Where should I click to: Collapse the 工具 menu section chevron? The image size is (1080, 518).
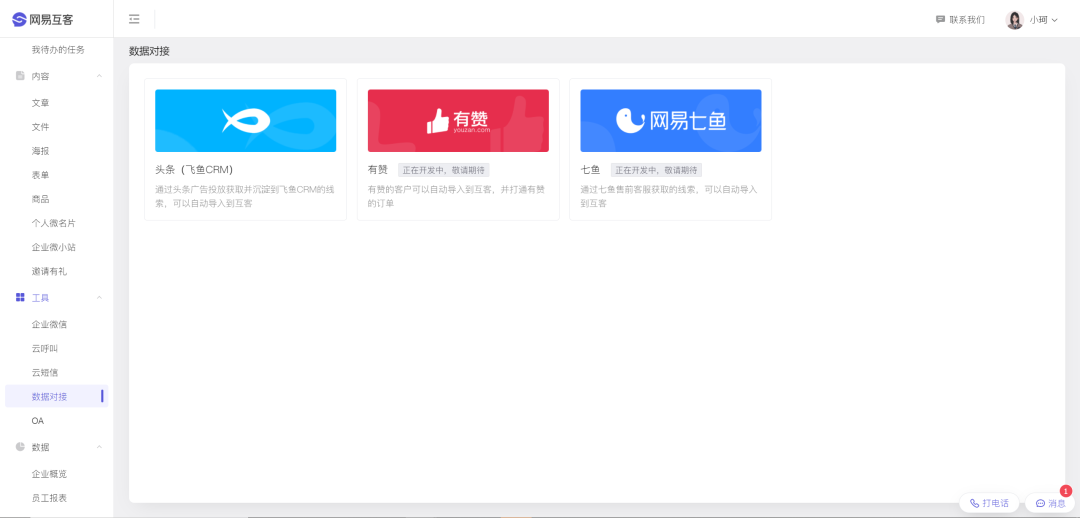(x=99, y=298)
